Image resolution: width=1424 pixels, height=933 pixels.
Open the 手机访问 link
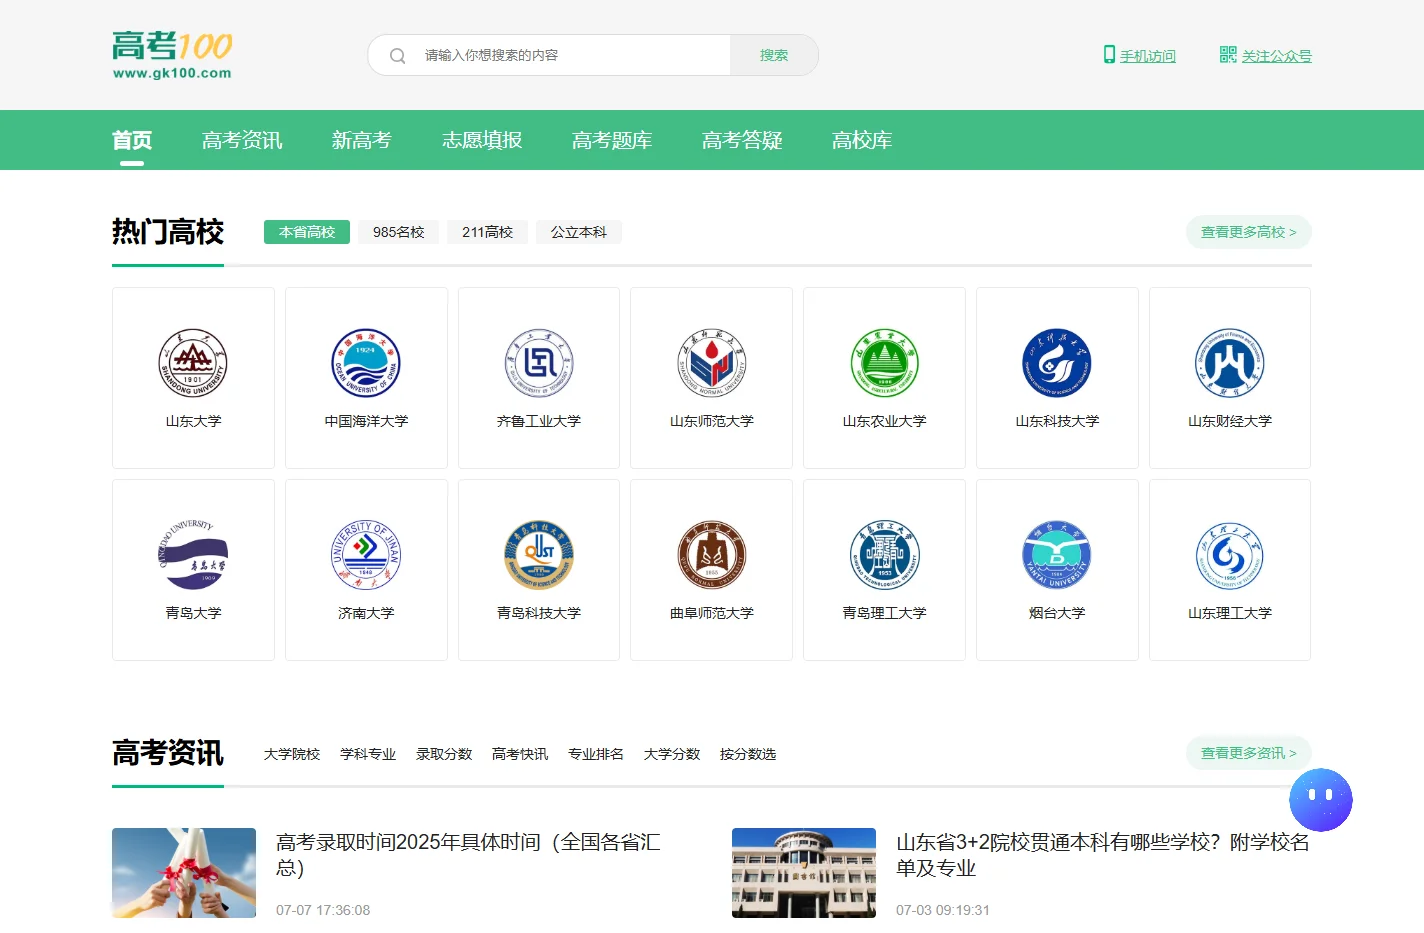tap(1148, 56)
